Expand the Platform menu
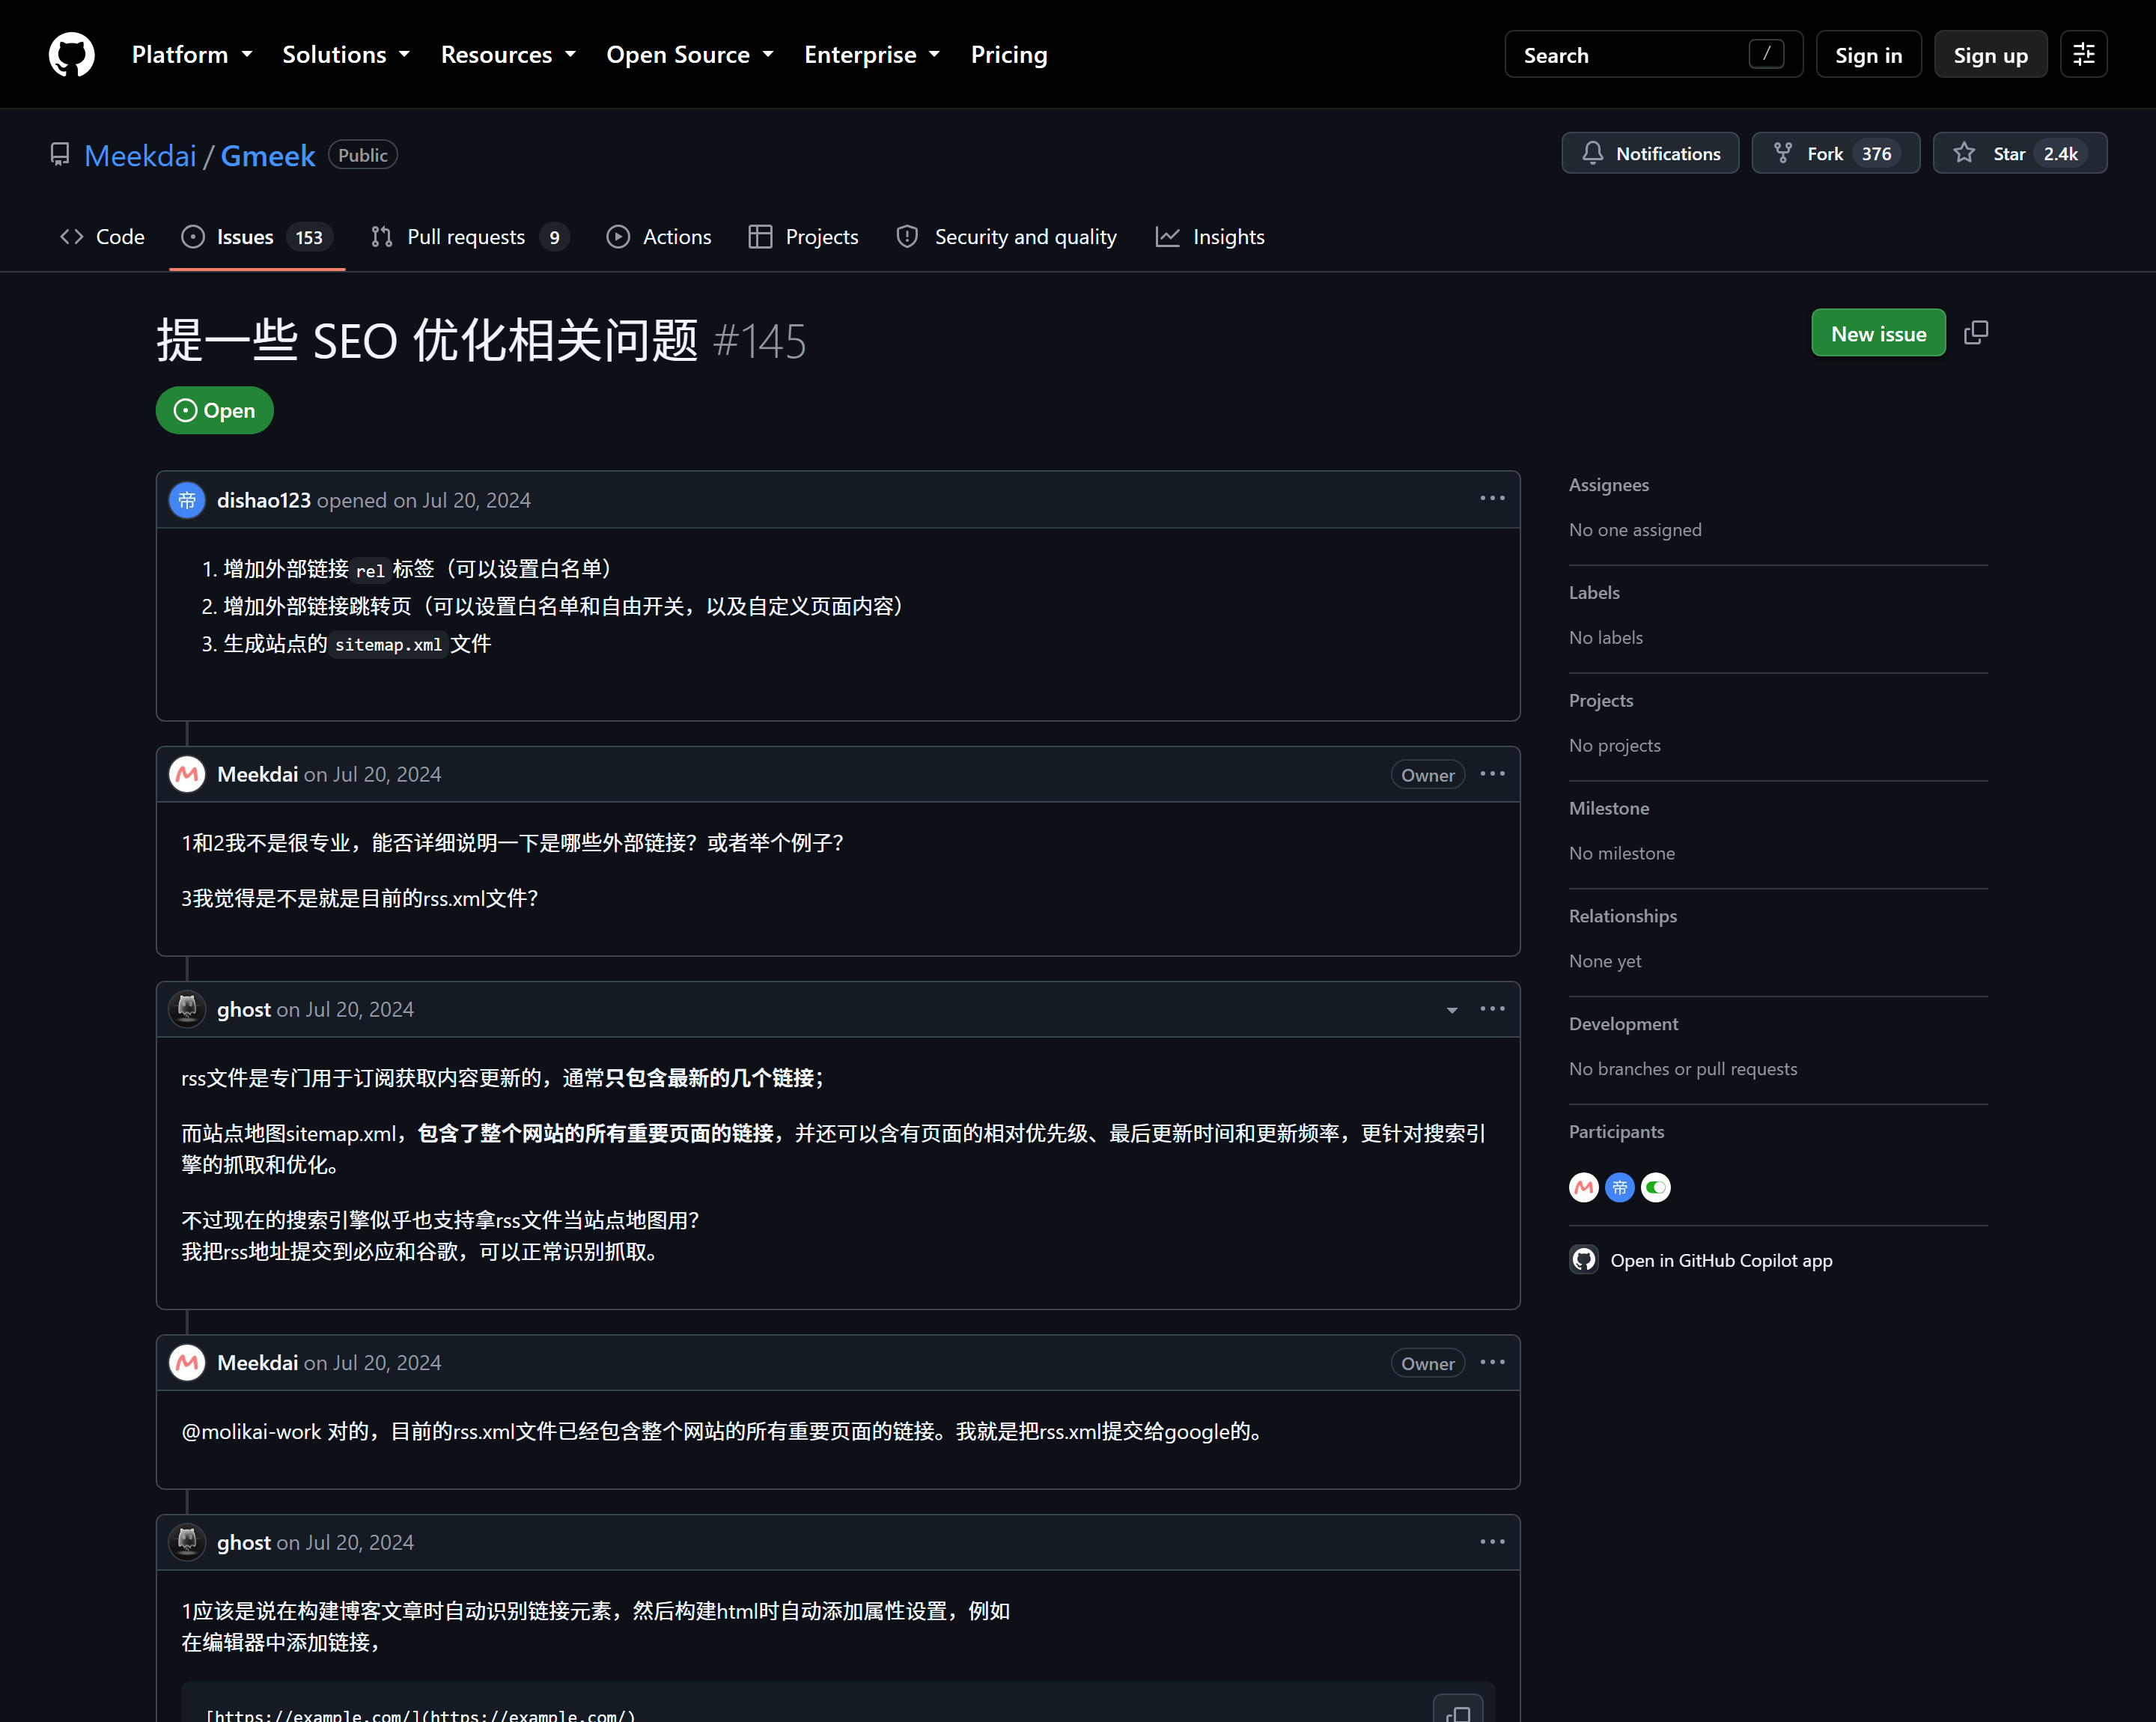 pos(192,54)
